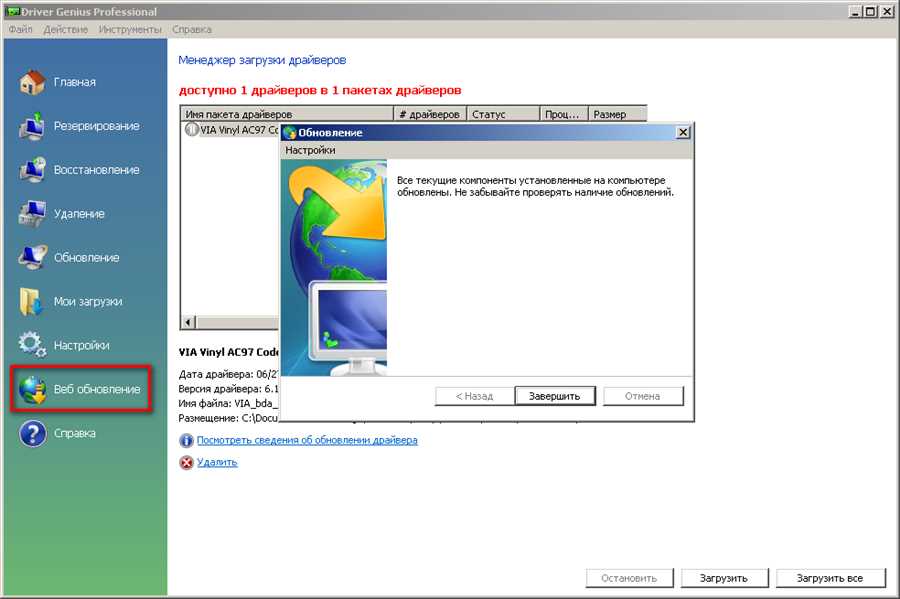Click the left arrow of the list scrollbar

click(188, 322)
